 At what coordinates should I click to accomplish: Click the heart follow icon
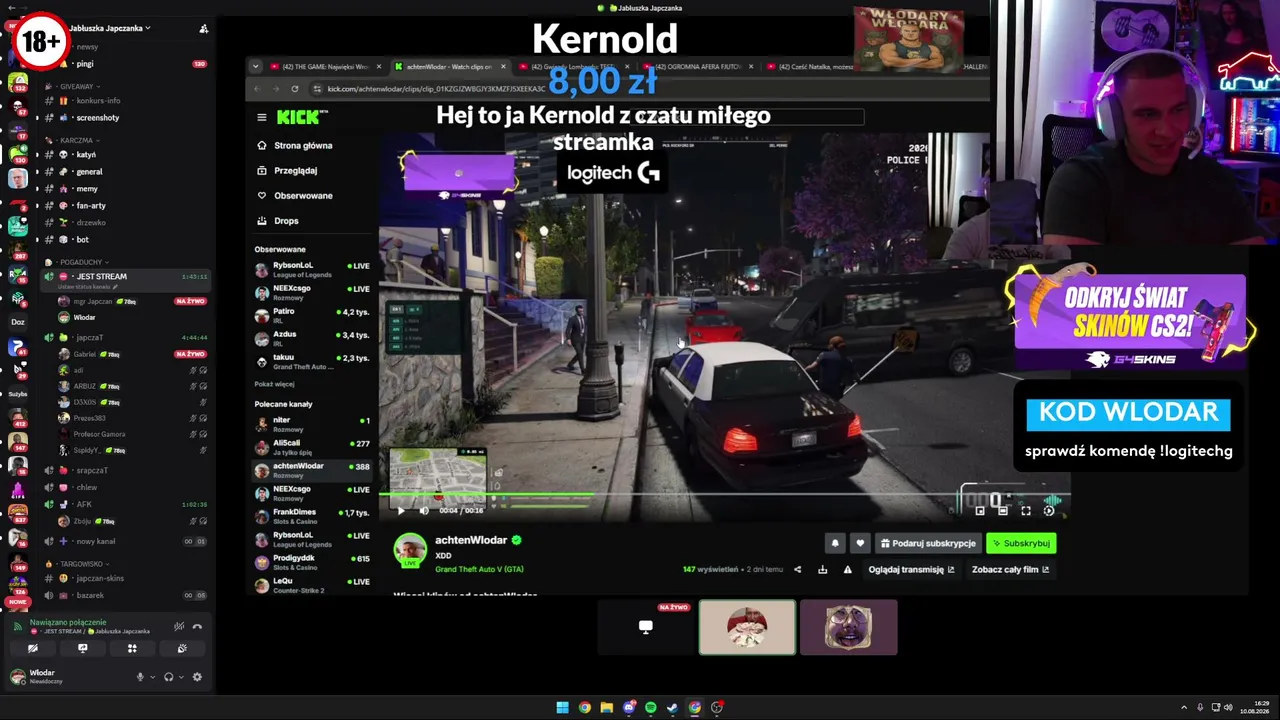tap(860, 543)
